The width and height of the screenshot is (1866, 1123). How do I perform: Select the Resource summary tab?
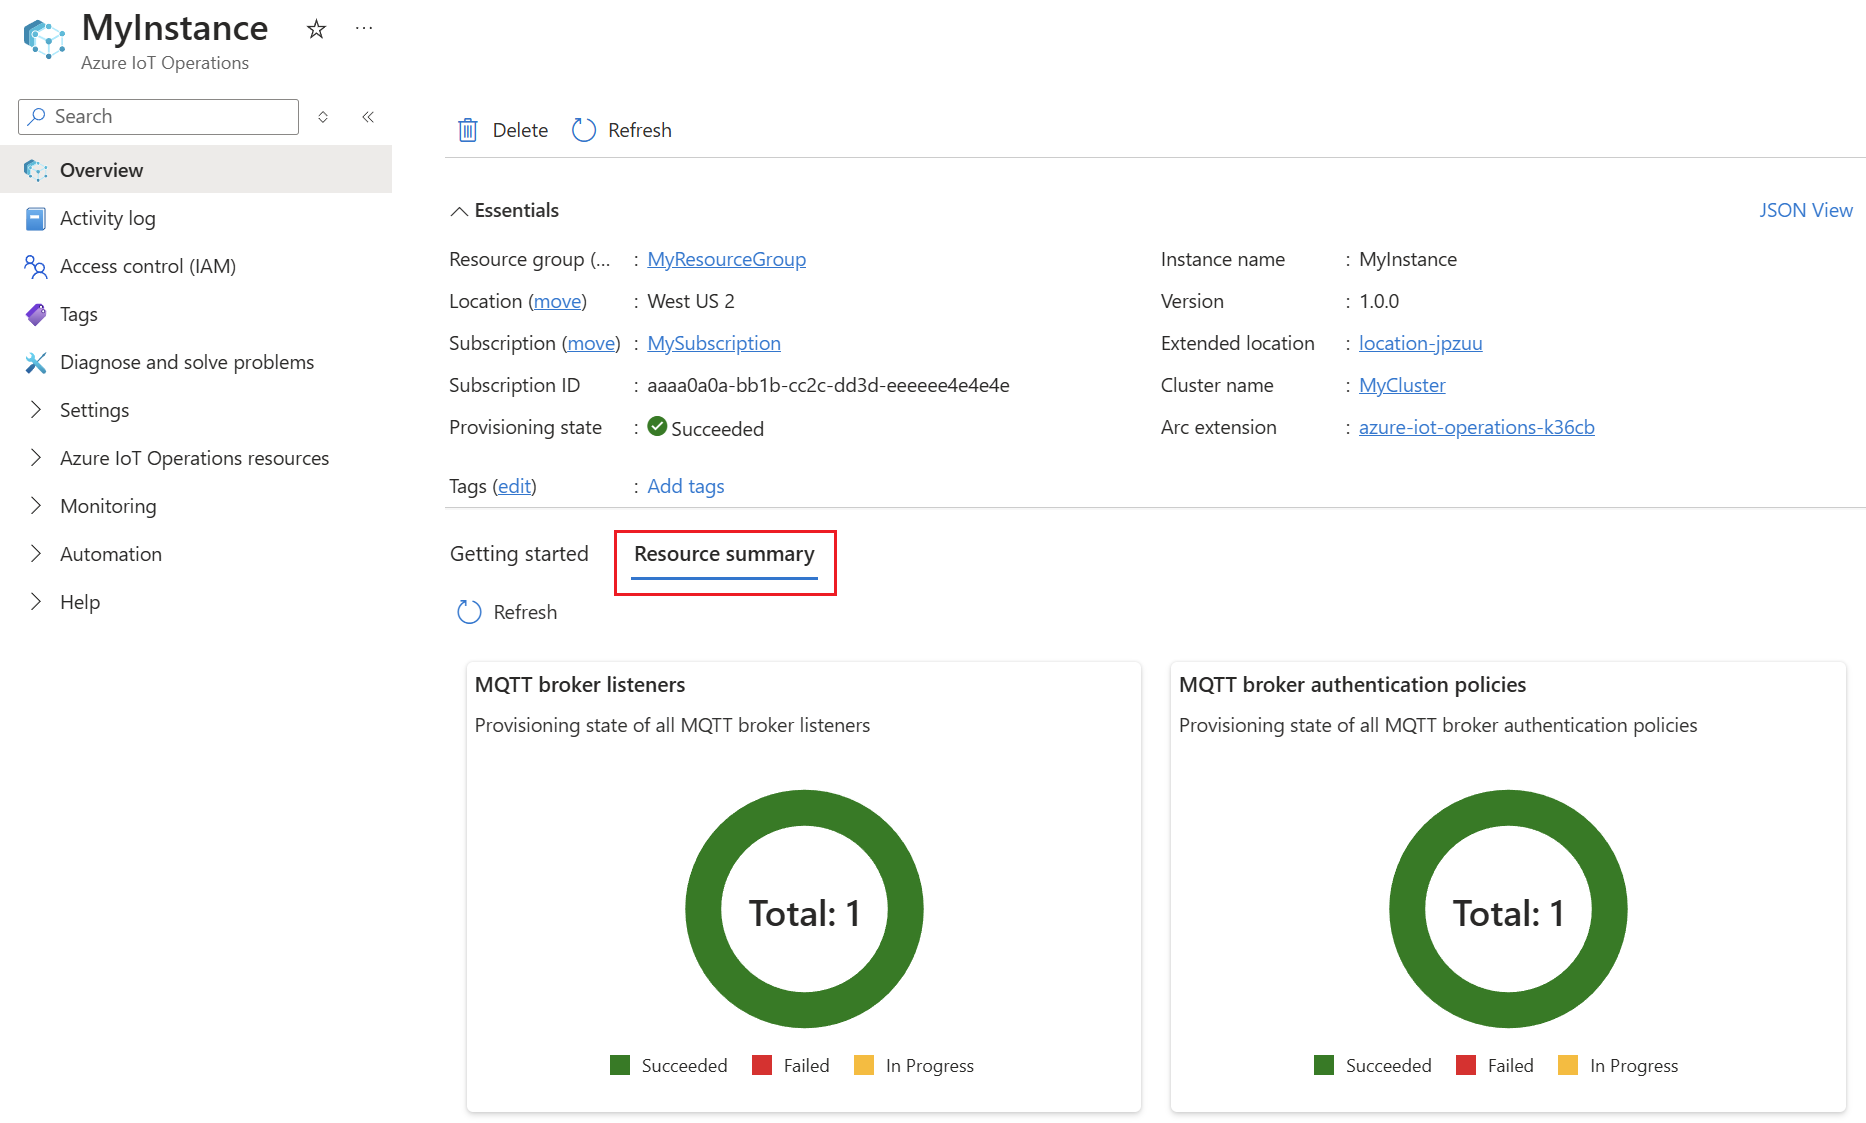point(724,554)
